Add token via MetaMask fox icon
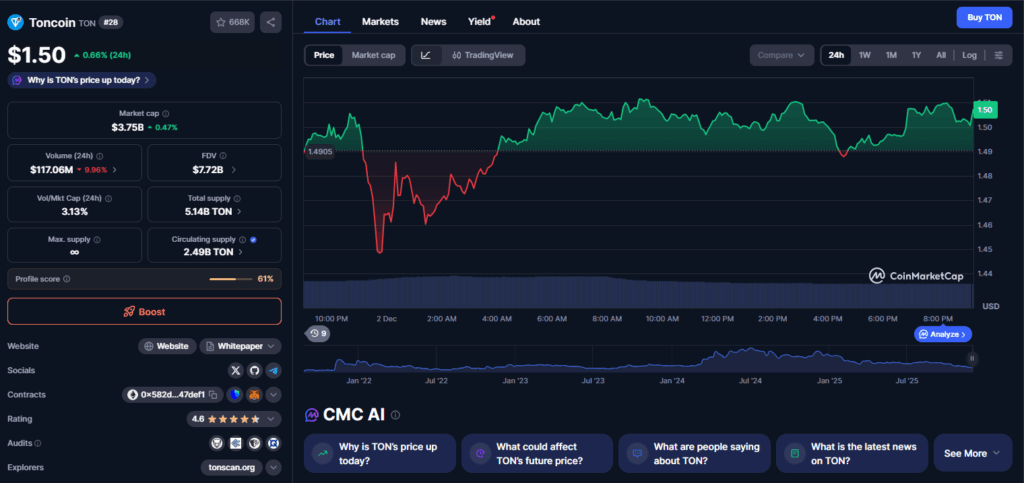This screenshot has height=483, width=1024. [254, 395]
